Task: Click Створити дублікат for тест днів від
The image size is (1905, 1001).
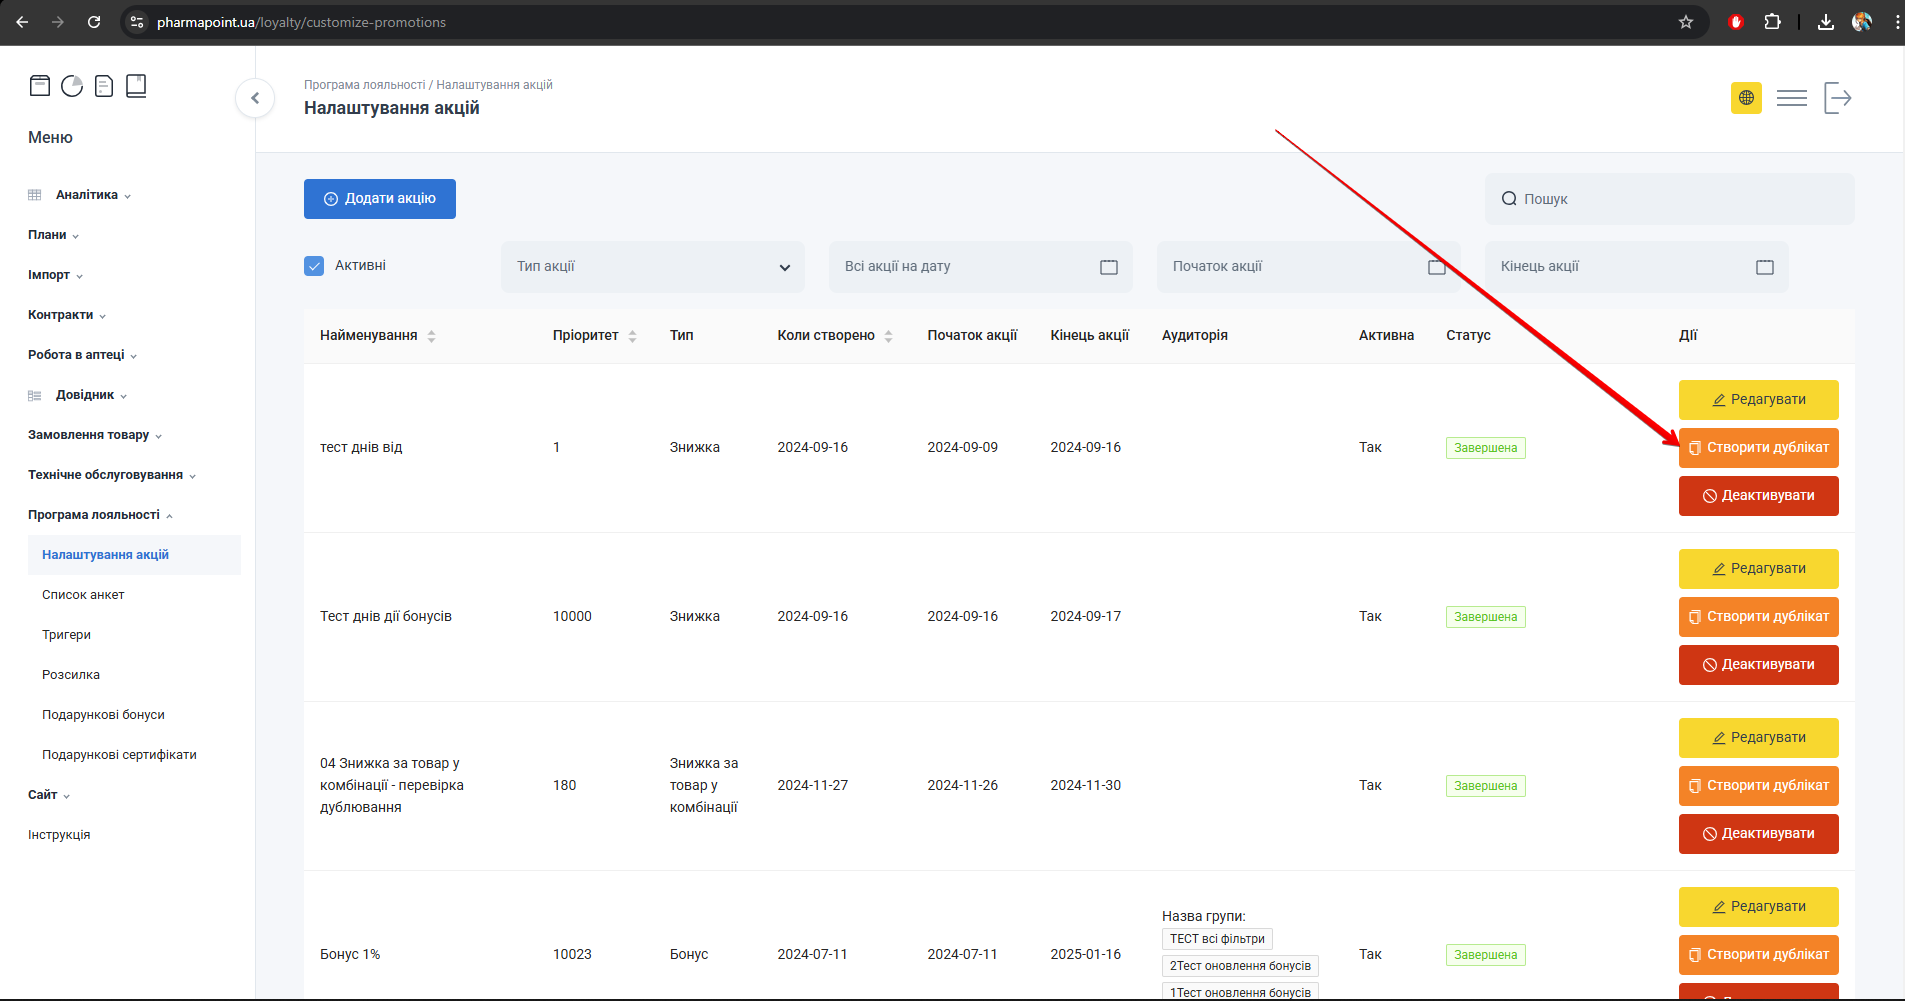Action: pyautogui.click(x=1758, y=448)
